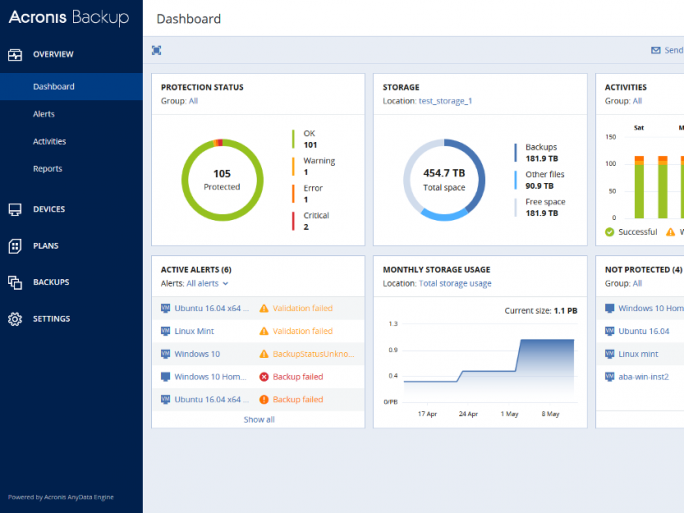Image resolution: width=684 pixels, height=513 pixels.
Task: Click the Overview section icon
Action: click(15, 55)
